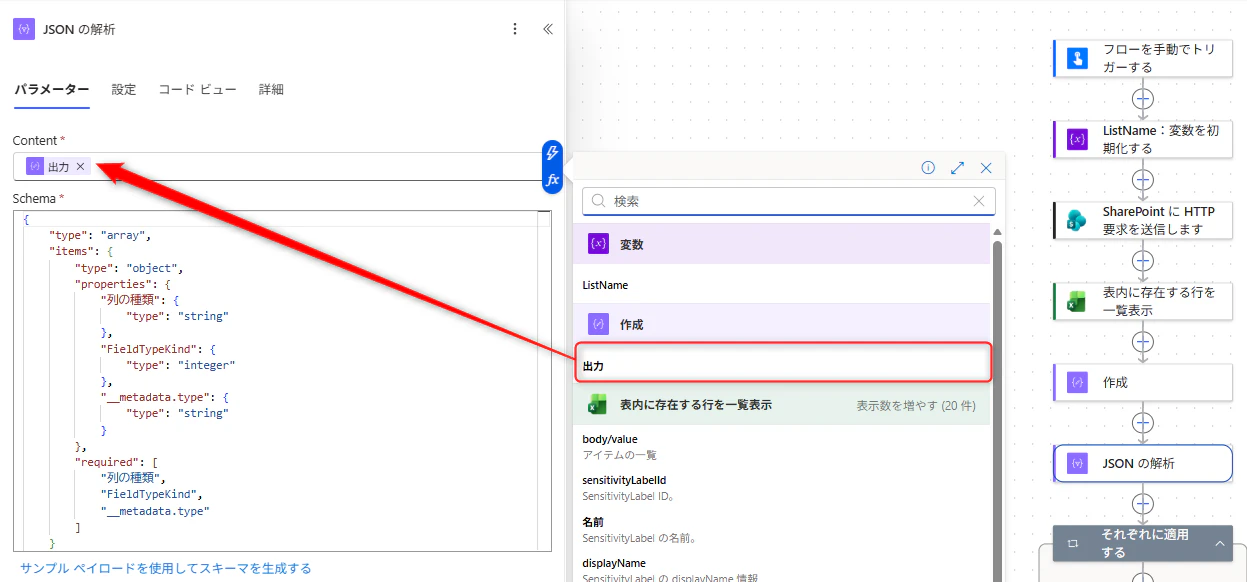
Task: Insert a step between 表内に存在する行を一覧表示 and 作成
Action: [x=1142, y=342]
